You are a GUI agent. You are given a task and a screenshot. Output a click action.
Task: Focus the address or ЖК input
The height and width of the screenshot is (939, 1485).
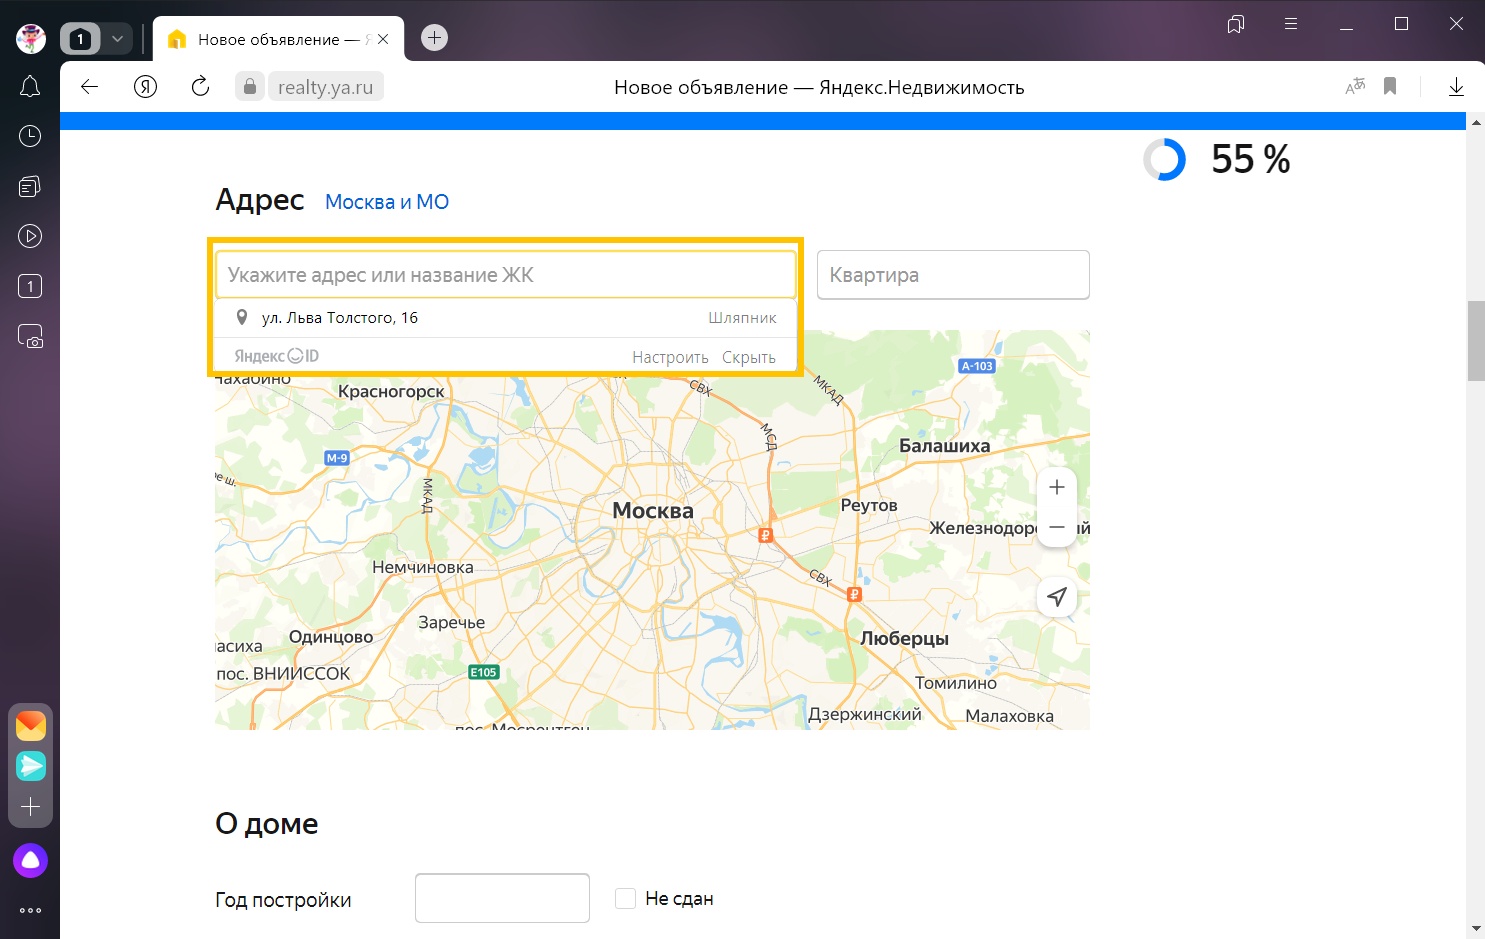coord(506,274)
